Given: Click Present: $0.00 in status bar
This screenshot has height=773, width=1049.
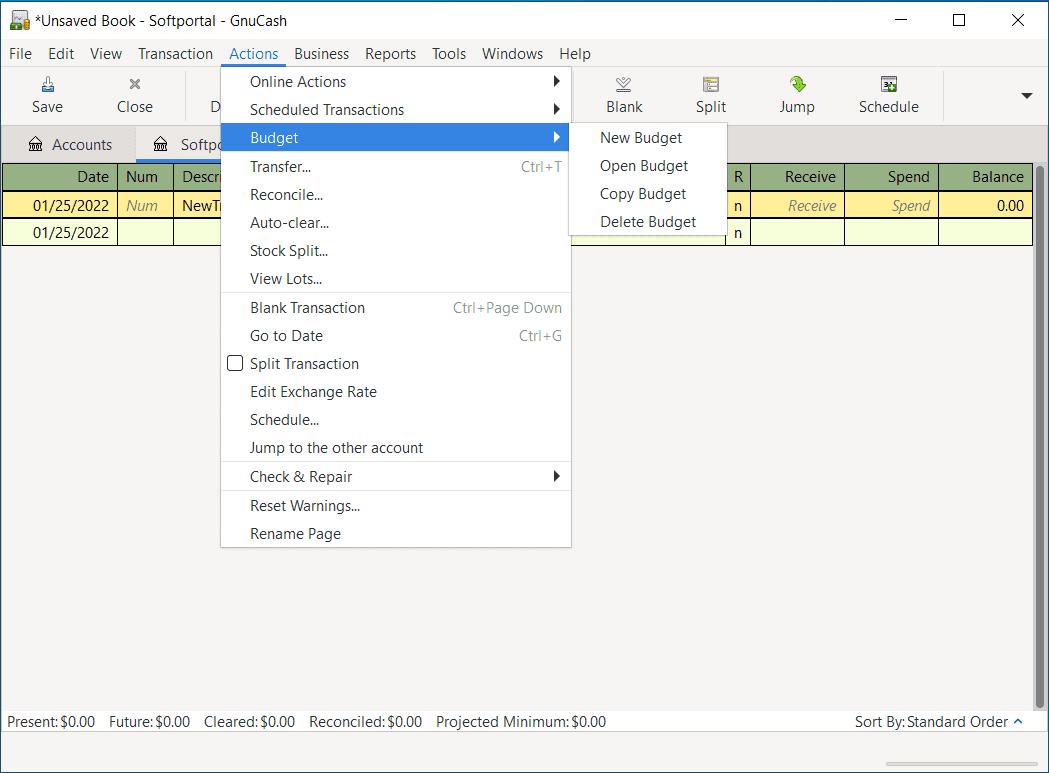Looking at the screenshot, I should [51, 721].
